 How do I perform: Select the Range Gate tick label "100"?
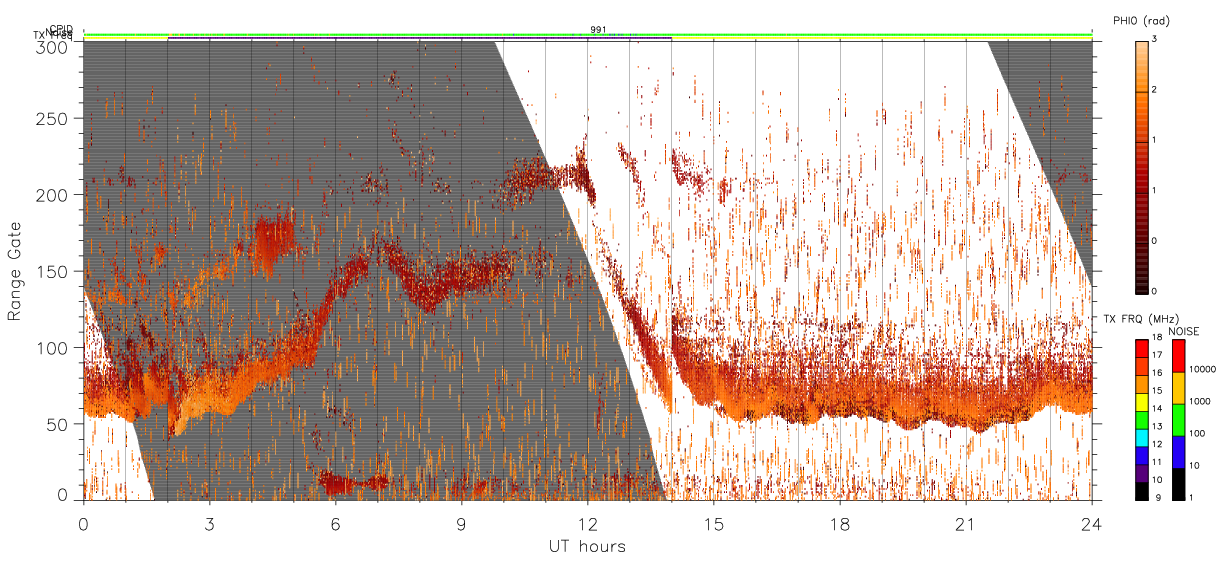pos(53,348)
